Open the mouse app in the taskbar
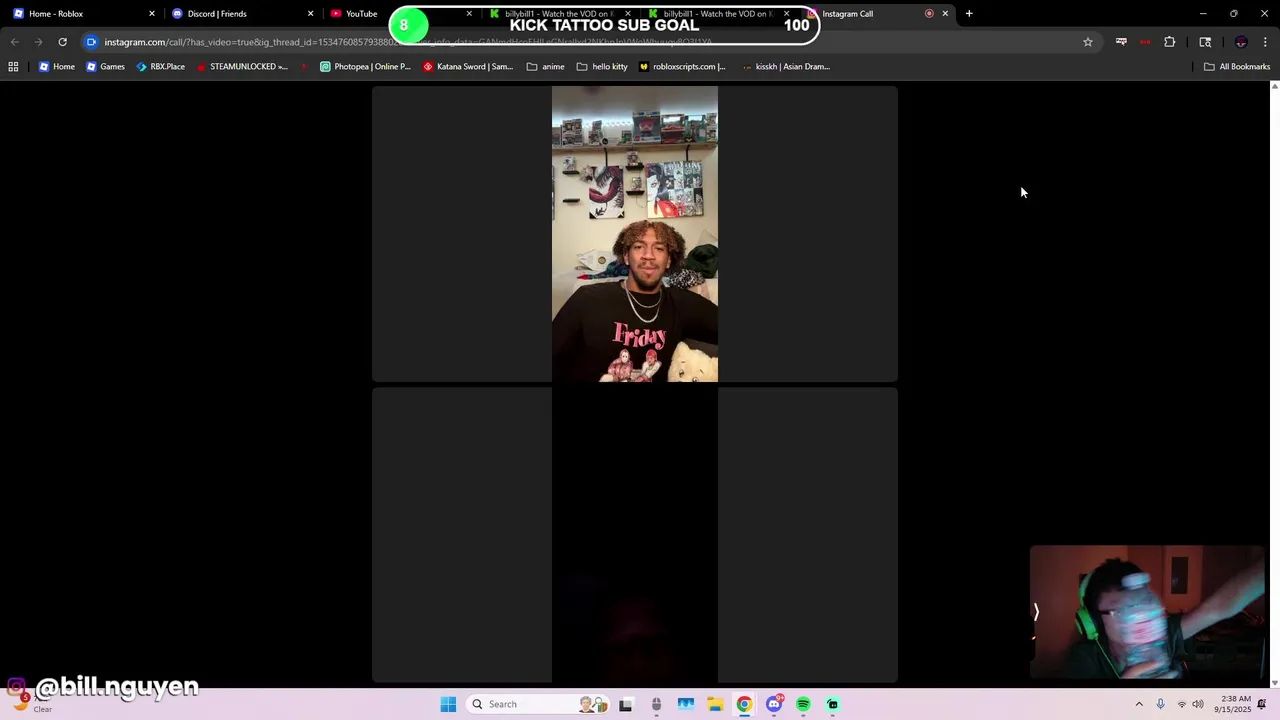The image size is (1280, 720). point(656,704)
